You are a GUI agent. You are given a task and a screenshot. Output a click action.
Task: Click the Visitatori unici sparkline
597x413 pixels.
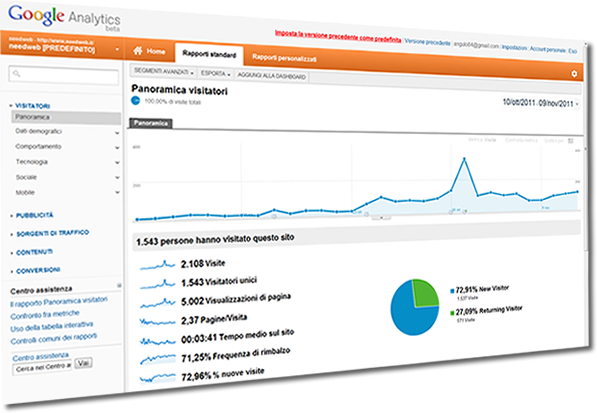tap(157, 284)
